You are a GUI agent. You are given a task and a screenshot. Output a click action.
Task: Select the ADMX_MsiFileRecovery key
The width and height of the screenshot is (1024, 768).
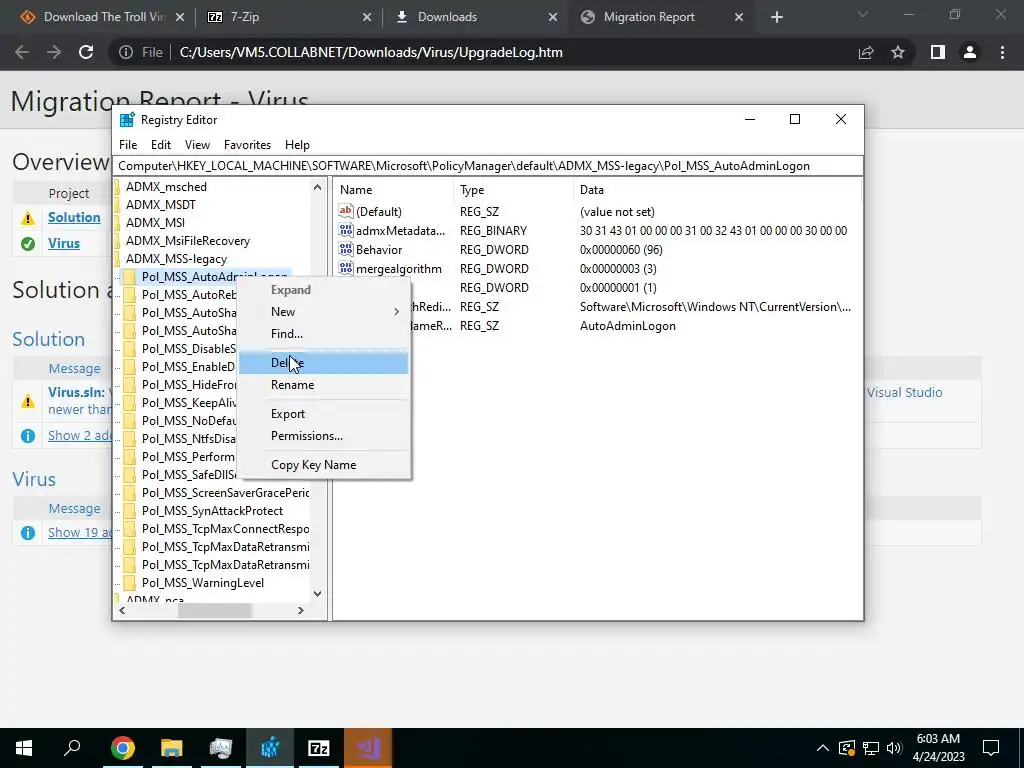188,241
